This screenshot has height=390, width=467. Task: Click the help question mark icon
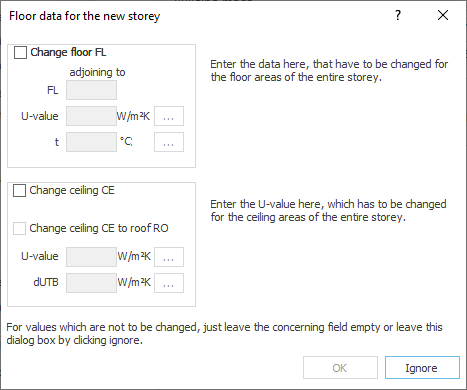point(398,15)
